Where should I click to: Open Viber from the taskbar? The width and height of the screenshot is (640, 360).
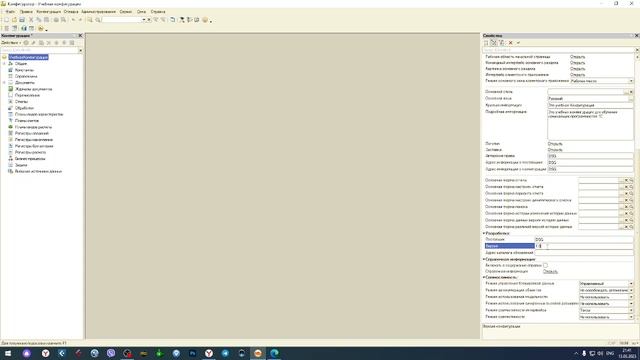tap(111, 353)
